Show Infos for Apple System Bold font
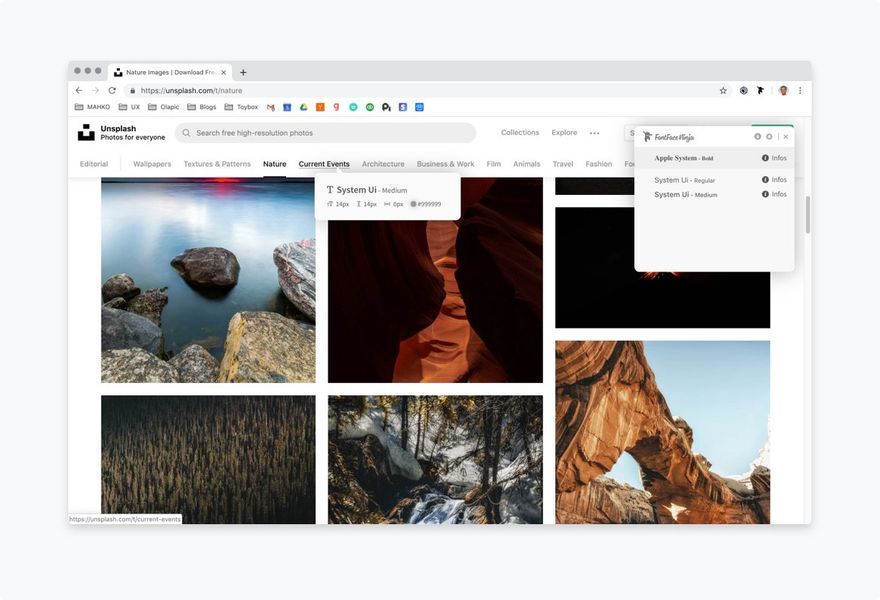The height and width of the screenshot is (600, 880). 774,158
